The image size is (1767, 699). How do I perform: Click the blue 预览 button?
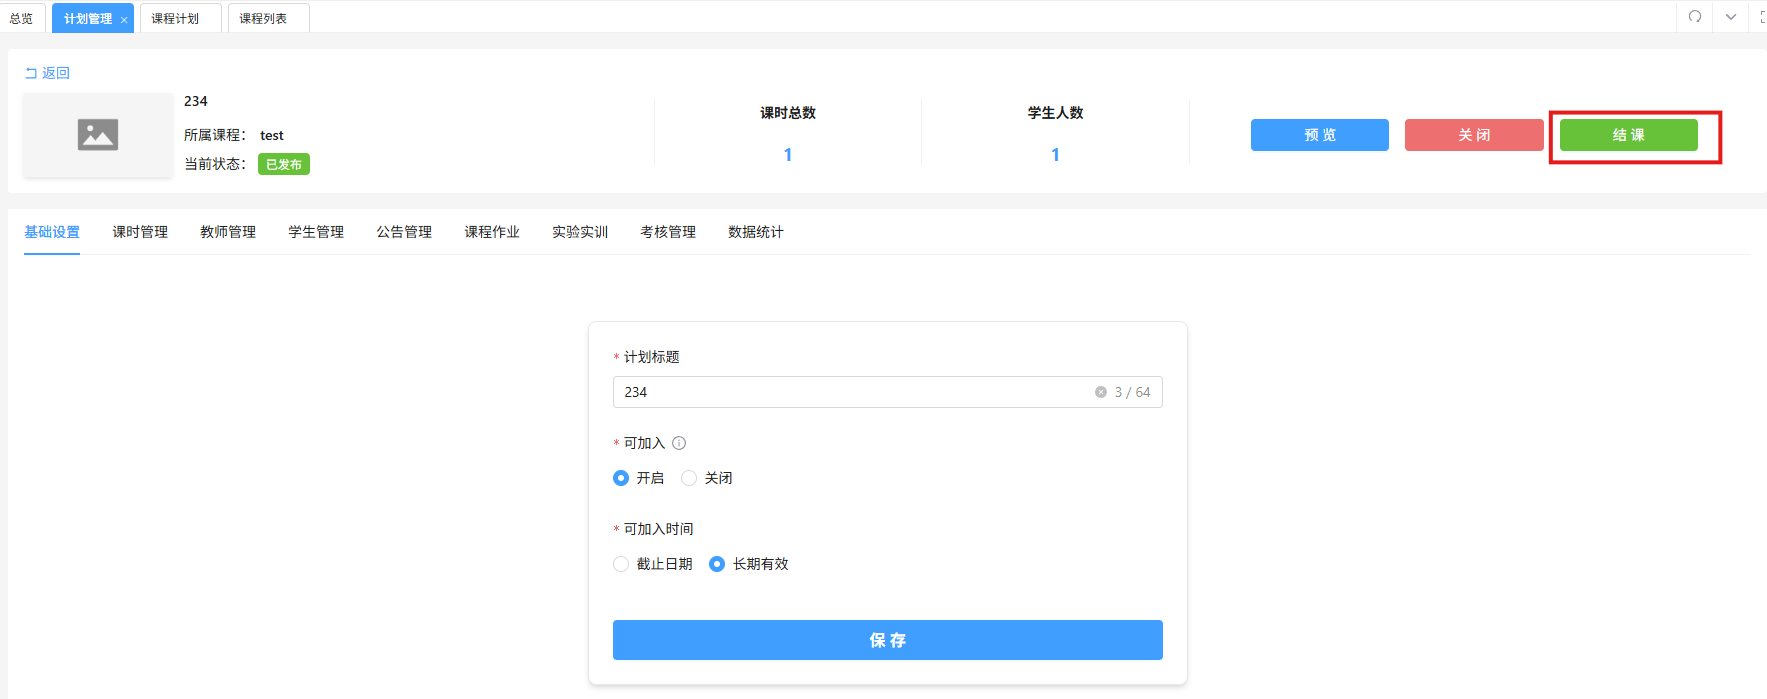(x=1319, y=135)
